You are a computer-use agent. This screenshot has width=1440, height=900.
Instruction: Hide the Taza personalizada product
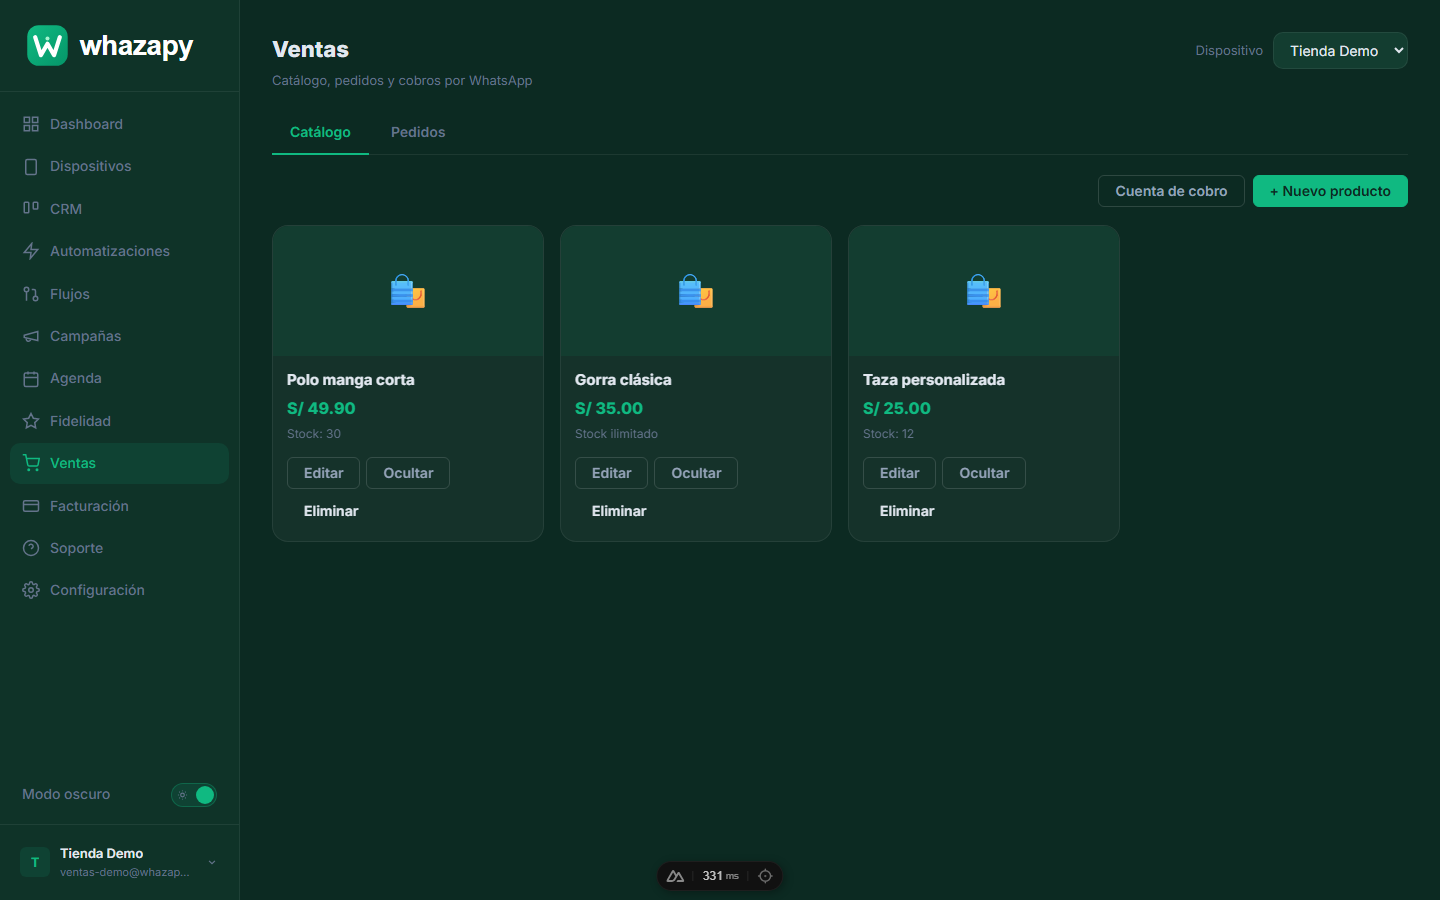[984, 473]
